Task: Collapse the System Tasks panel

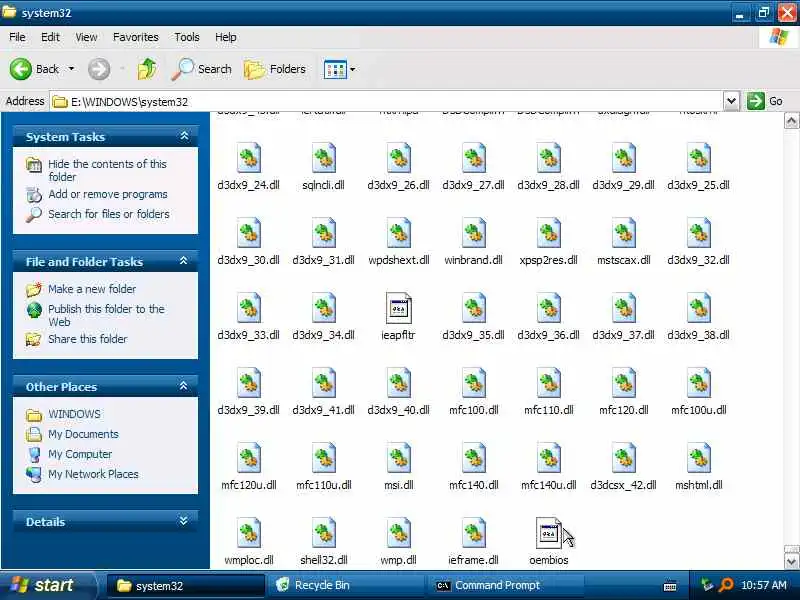Action: pos(184,136)
